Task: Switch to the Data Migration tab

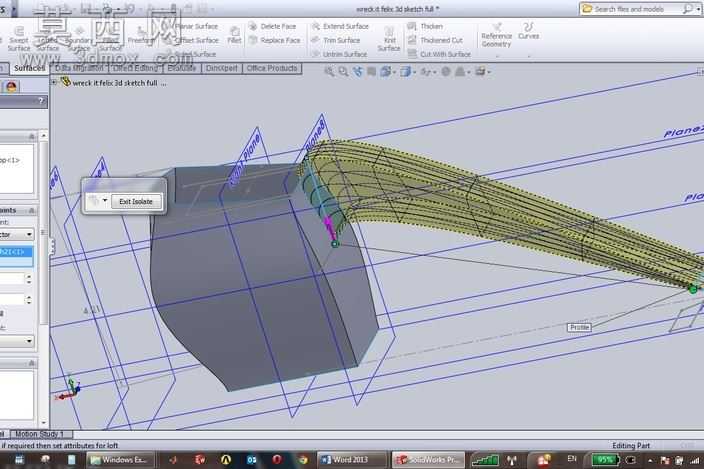Action: coord(79,68)
